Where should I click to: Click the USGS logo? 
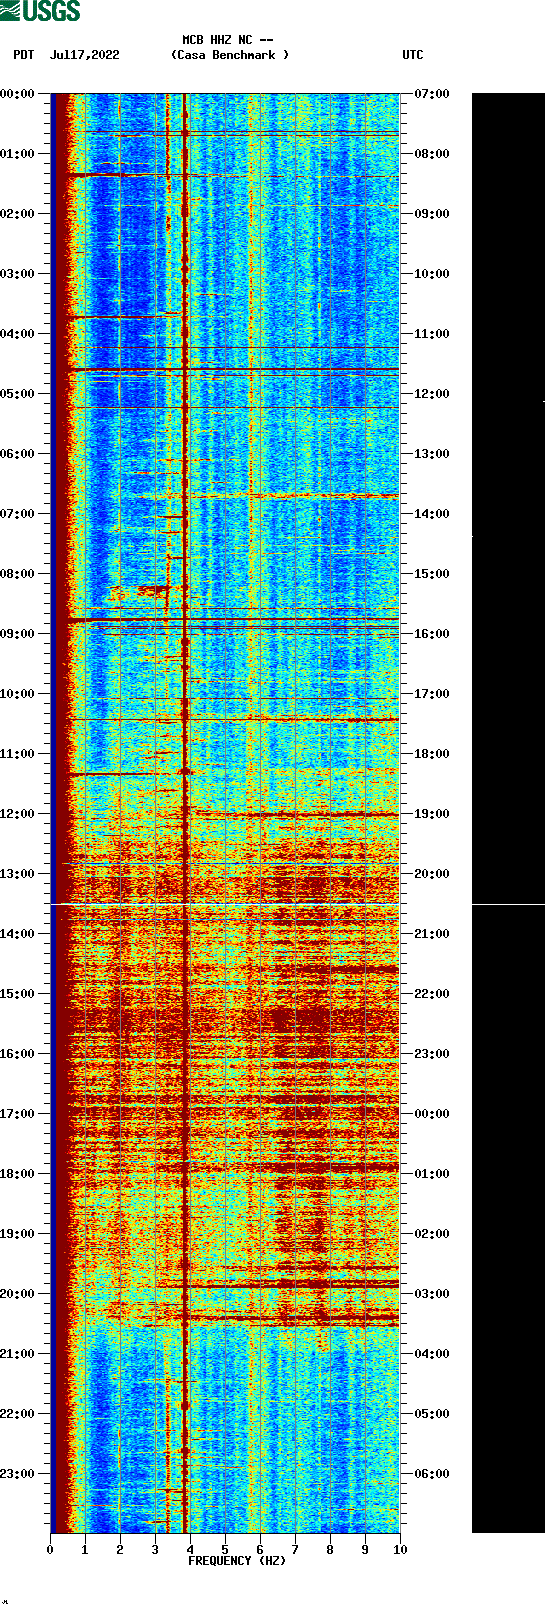[x=40, y=11]
